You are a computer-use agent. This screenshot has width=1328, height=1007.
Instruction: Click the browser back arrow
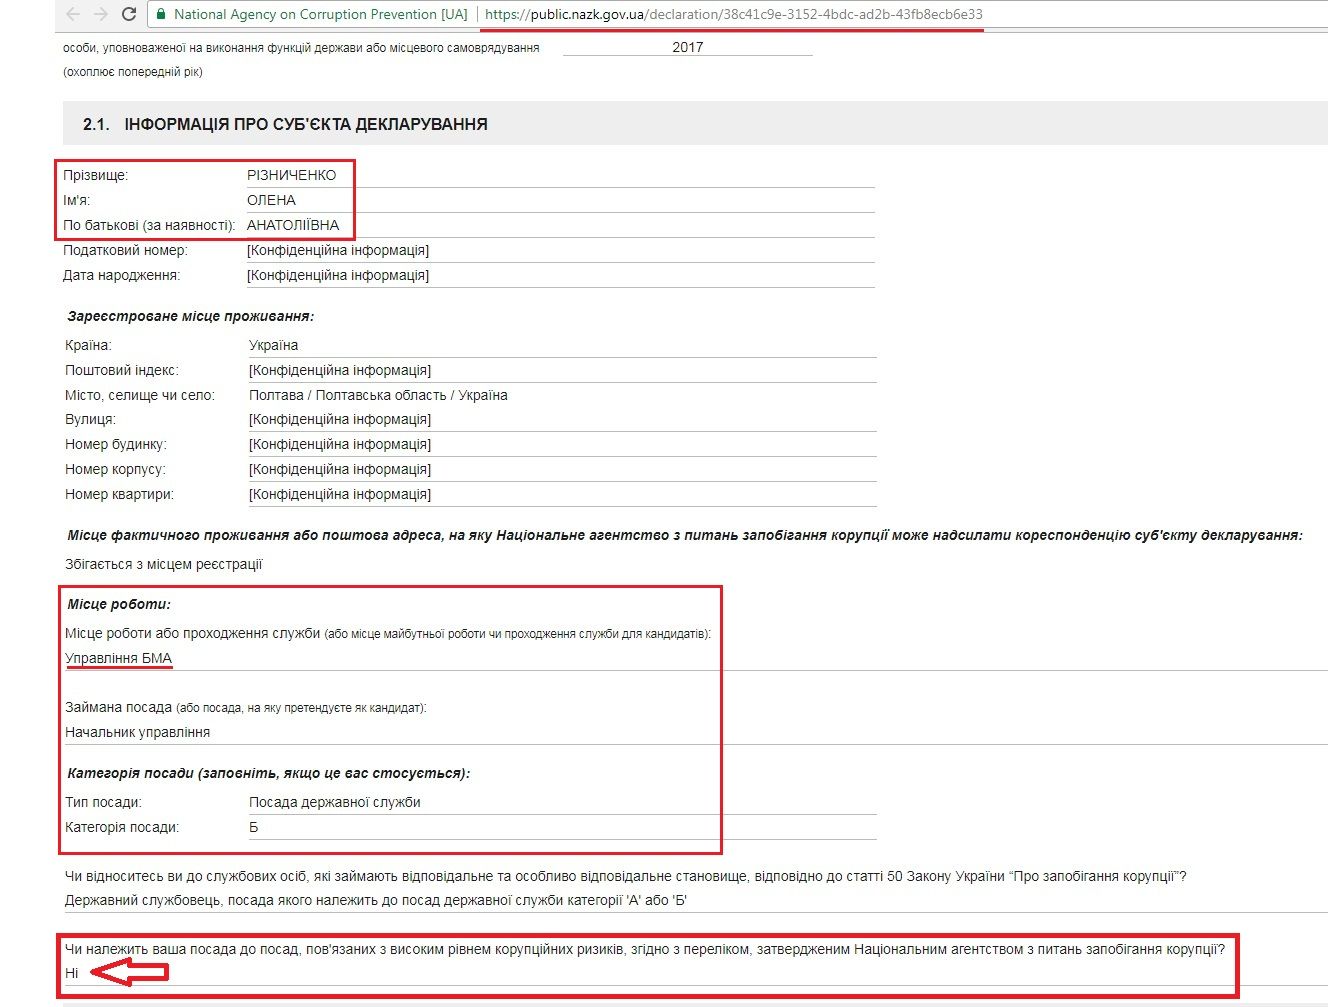click(x=72, y=14)
